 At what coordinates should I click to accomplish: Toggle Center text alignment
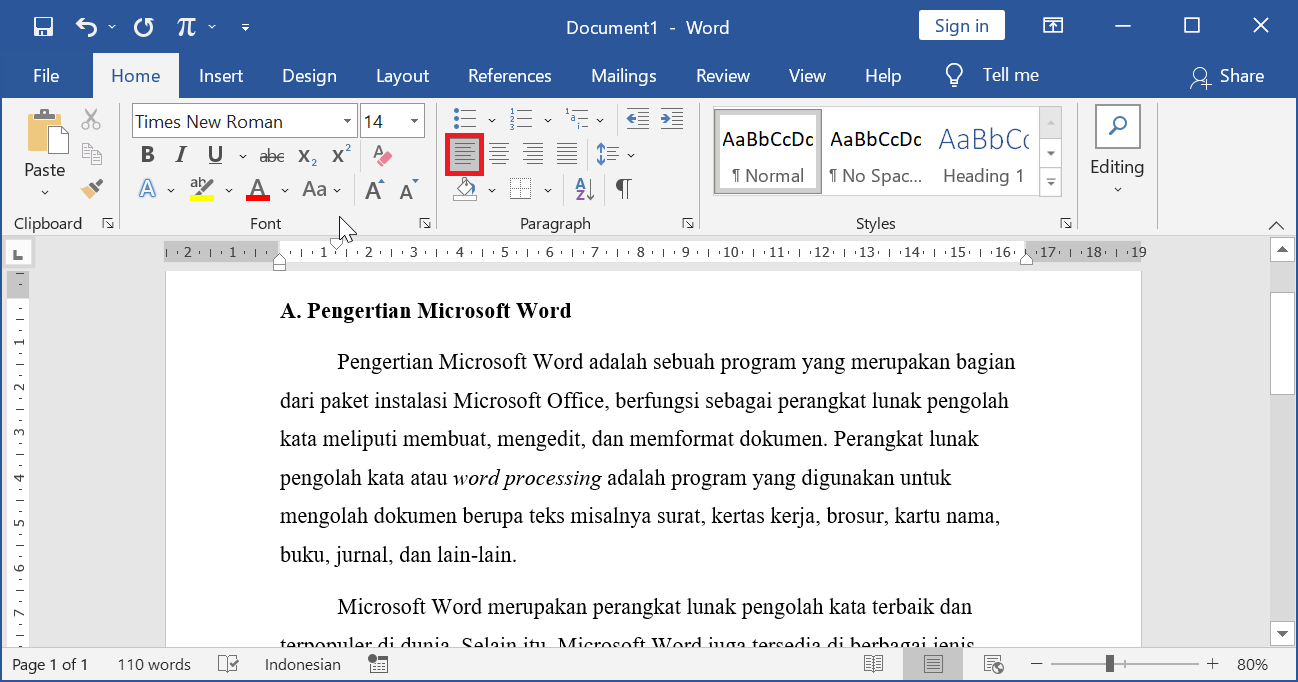[x=499, y=154]
